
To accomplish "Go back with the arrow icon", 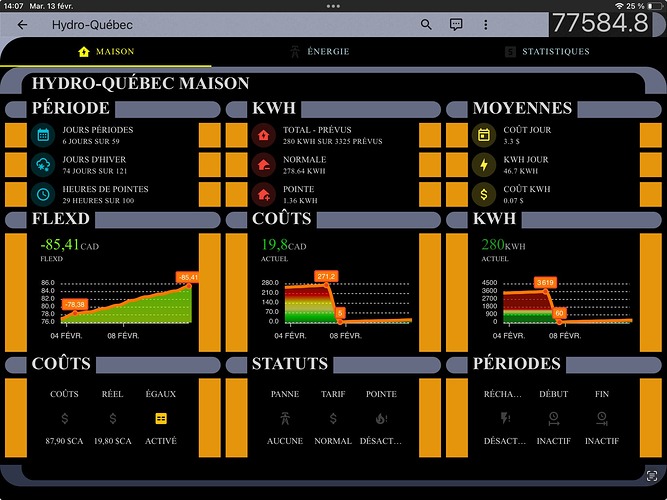I will coord(22,25).
